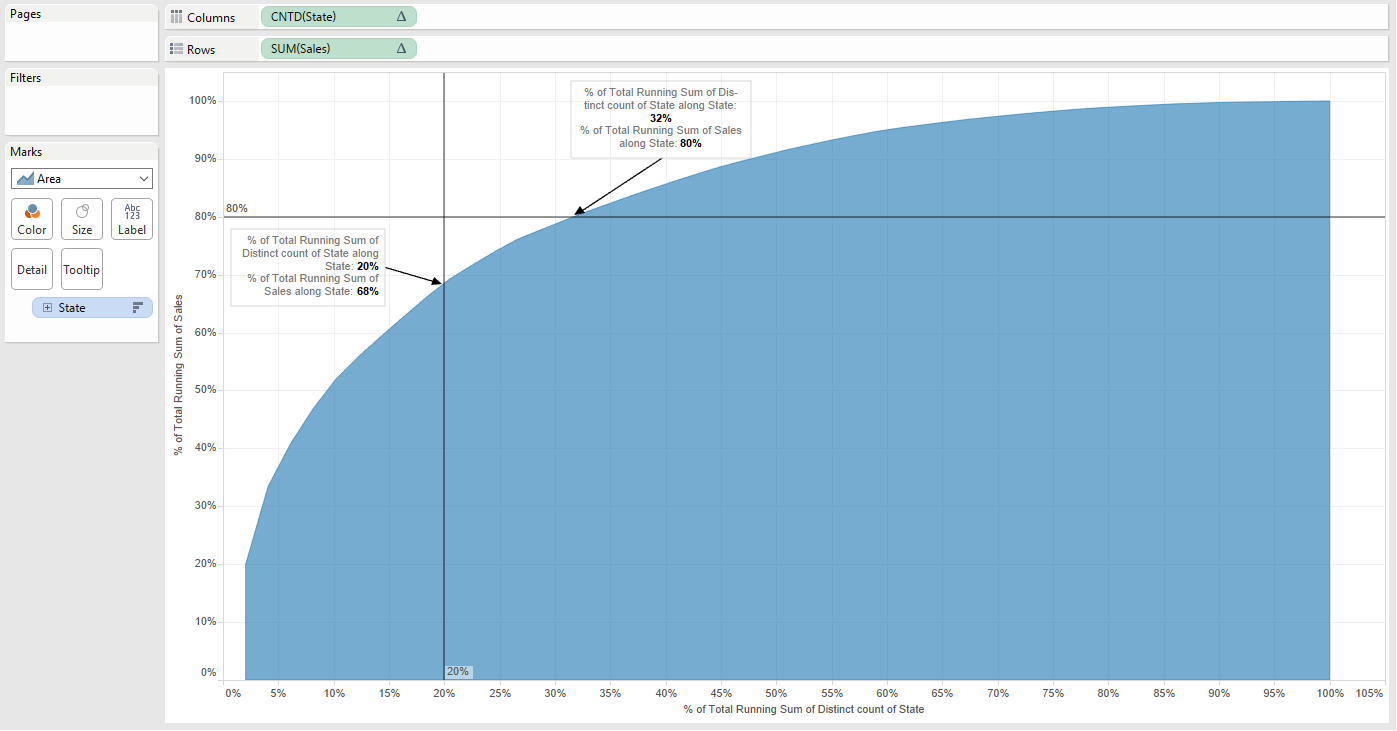The image size is (1397, 731).
Task: Click the Columns shelf label
Action: point(211,18)
